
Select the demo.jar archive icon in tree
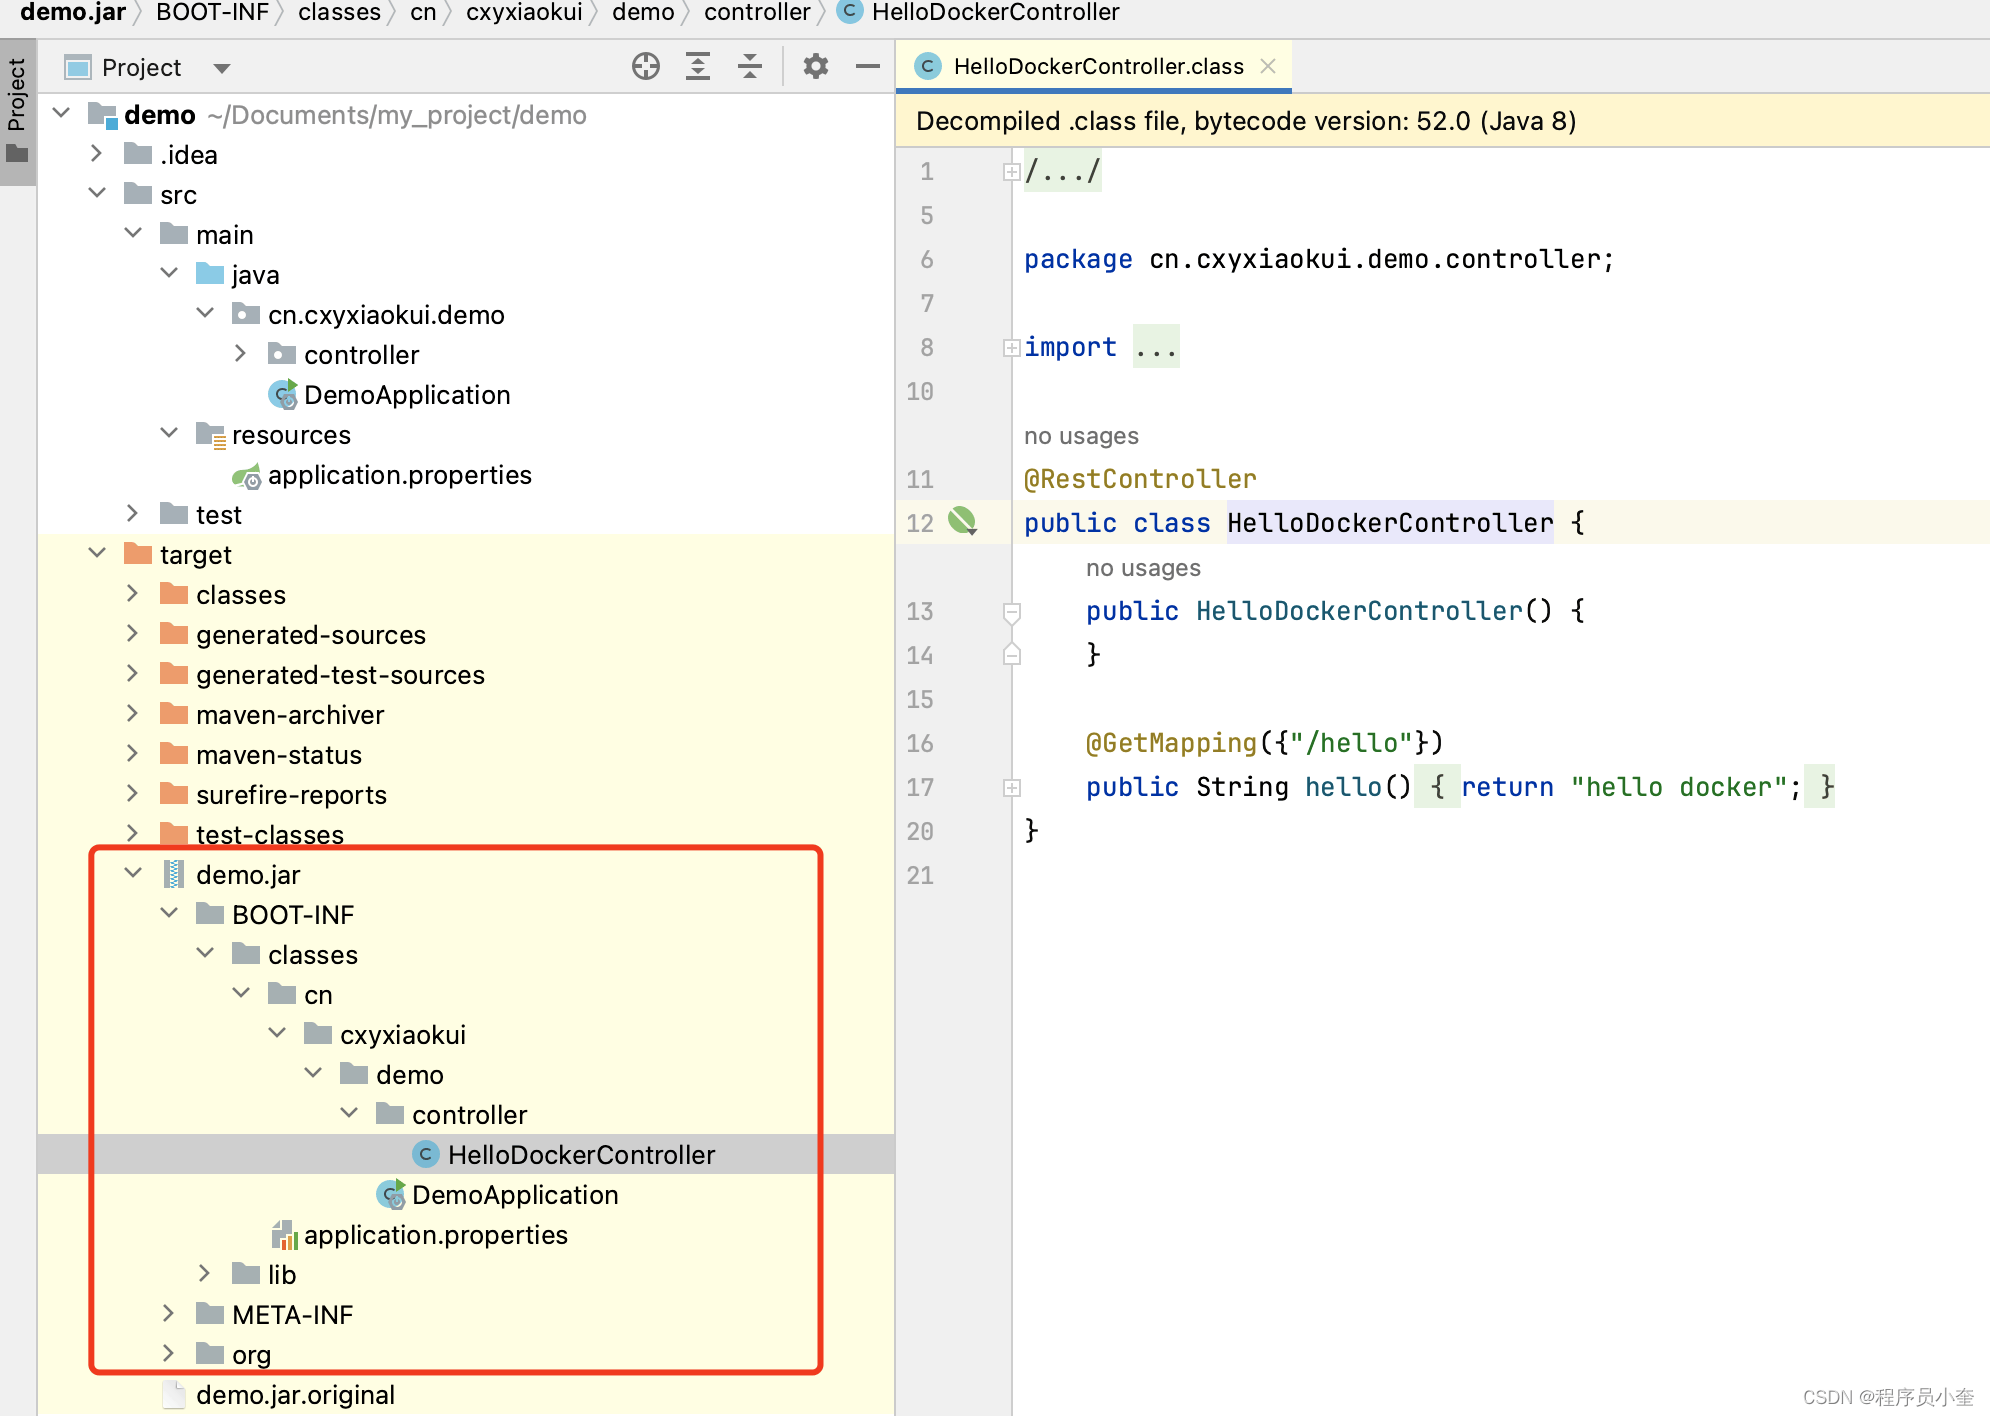[173, 875]
